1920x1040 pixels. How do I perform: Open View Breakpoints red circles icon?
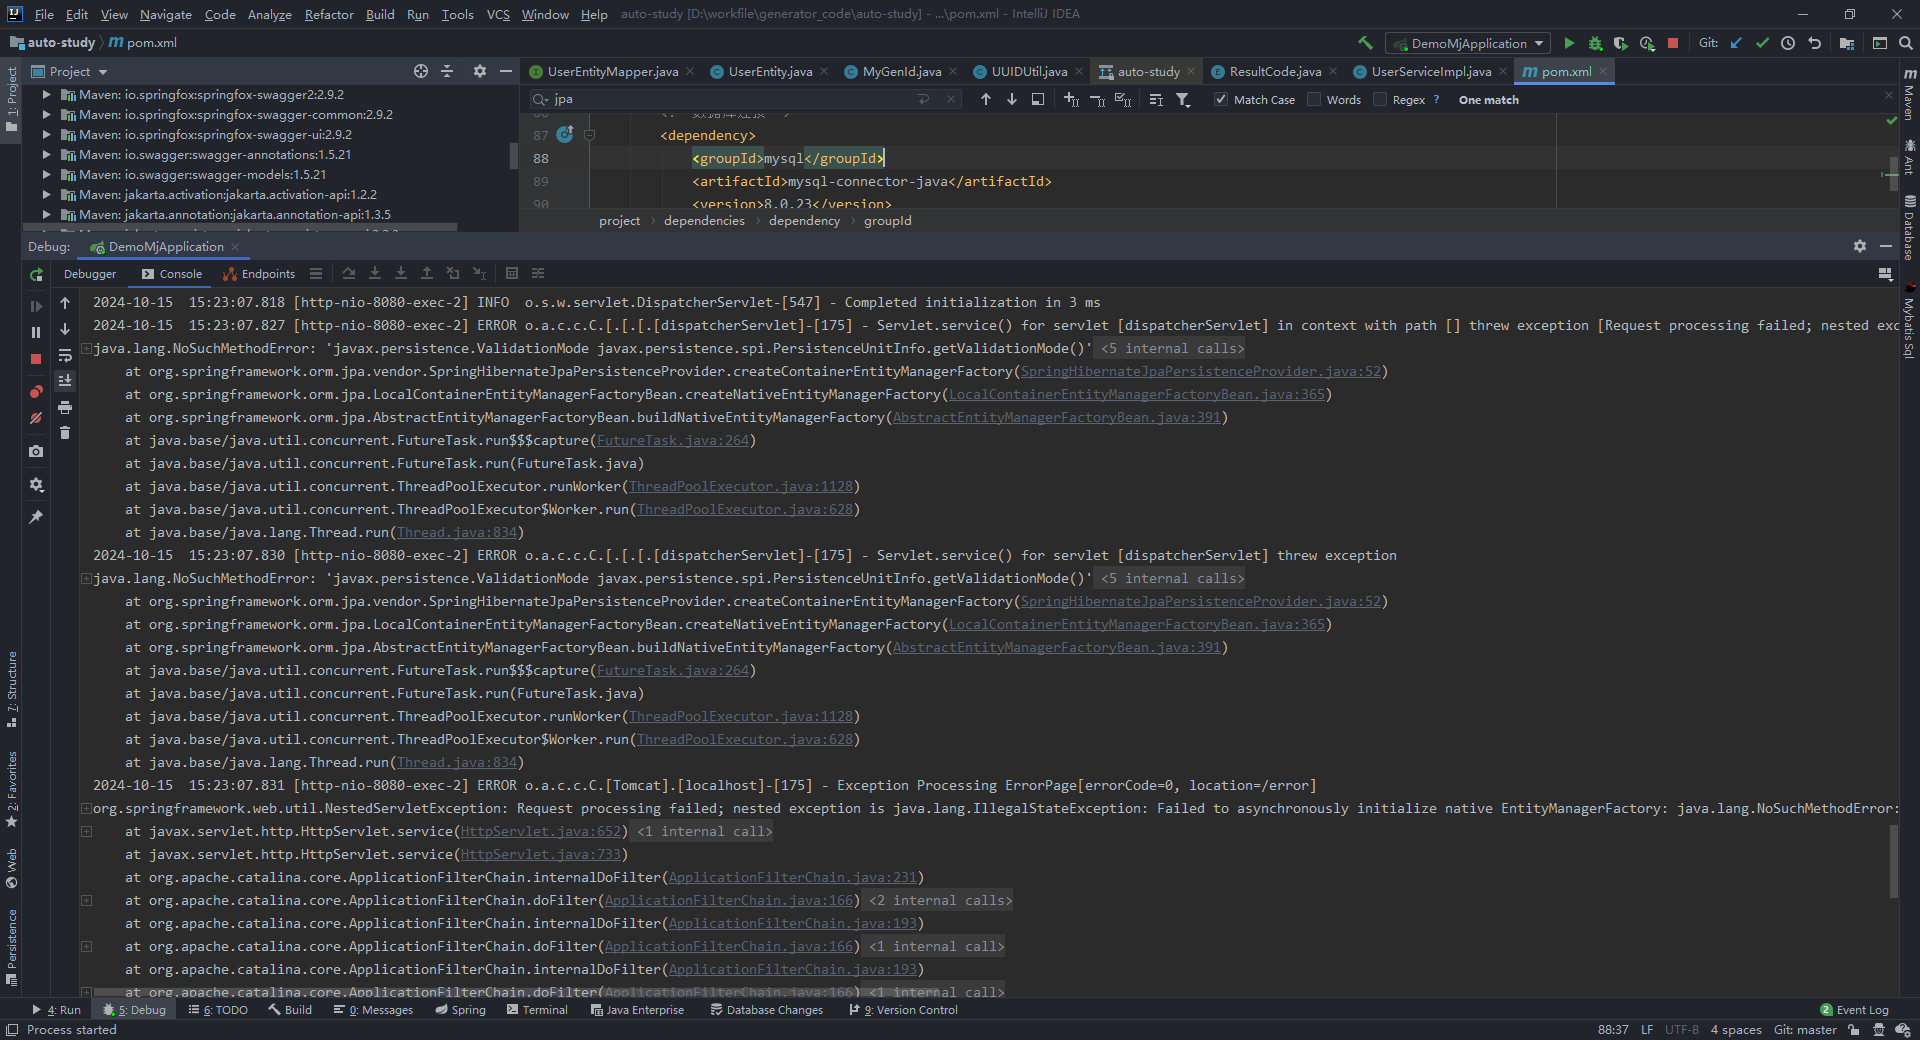[x=37, y=392]
